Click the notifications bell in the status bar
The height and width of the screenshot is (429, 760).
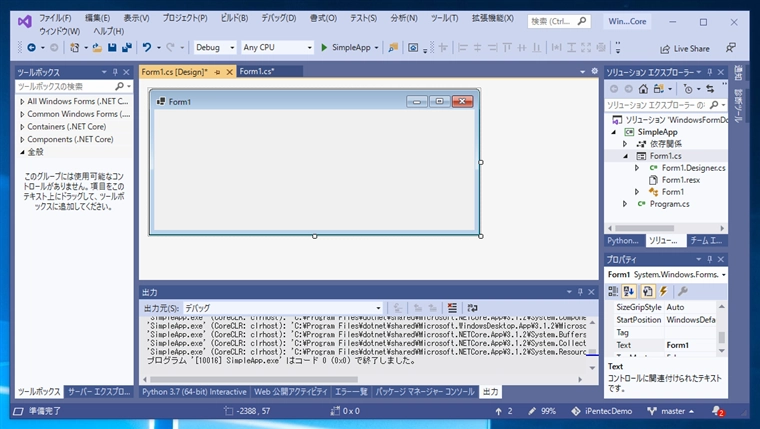(717, 411)
